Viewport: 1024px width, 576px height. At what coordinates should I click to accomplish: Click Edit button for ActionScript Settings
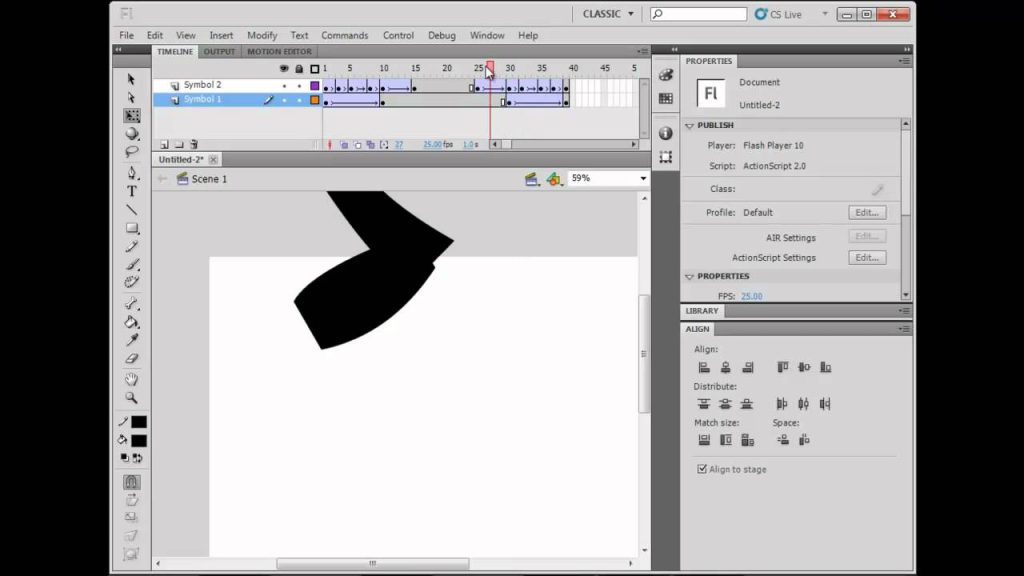tap(867, 258)
